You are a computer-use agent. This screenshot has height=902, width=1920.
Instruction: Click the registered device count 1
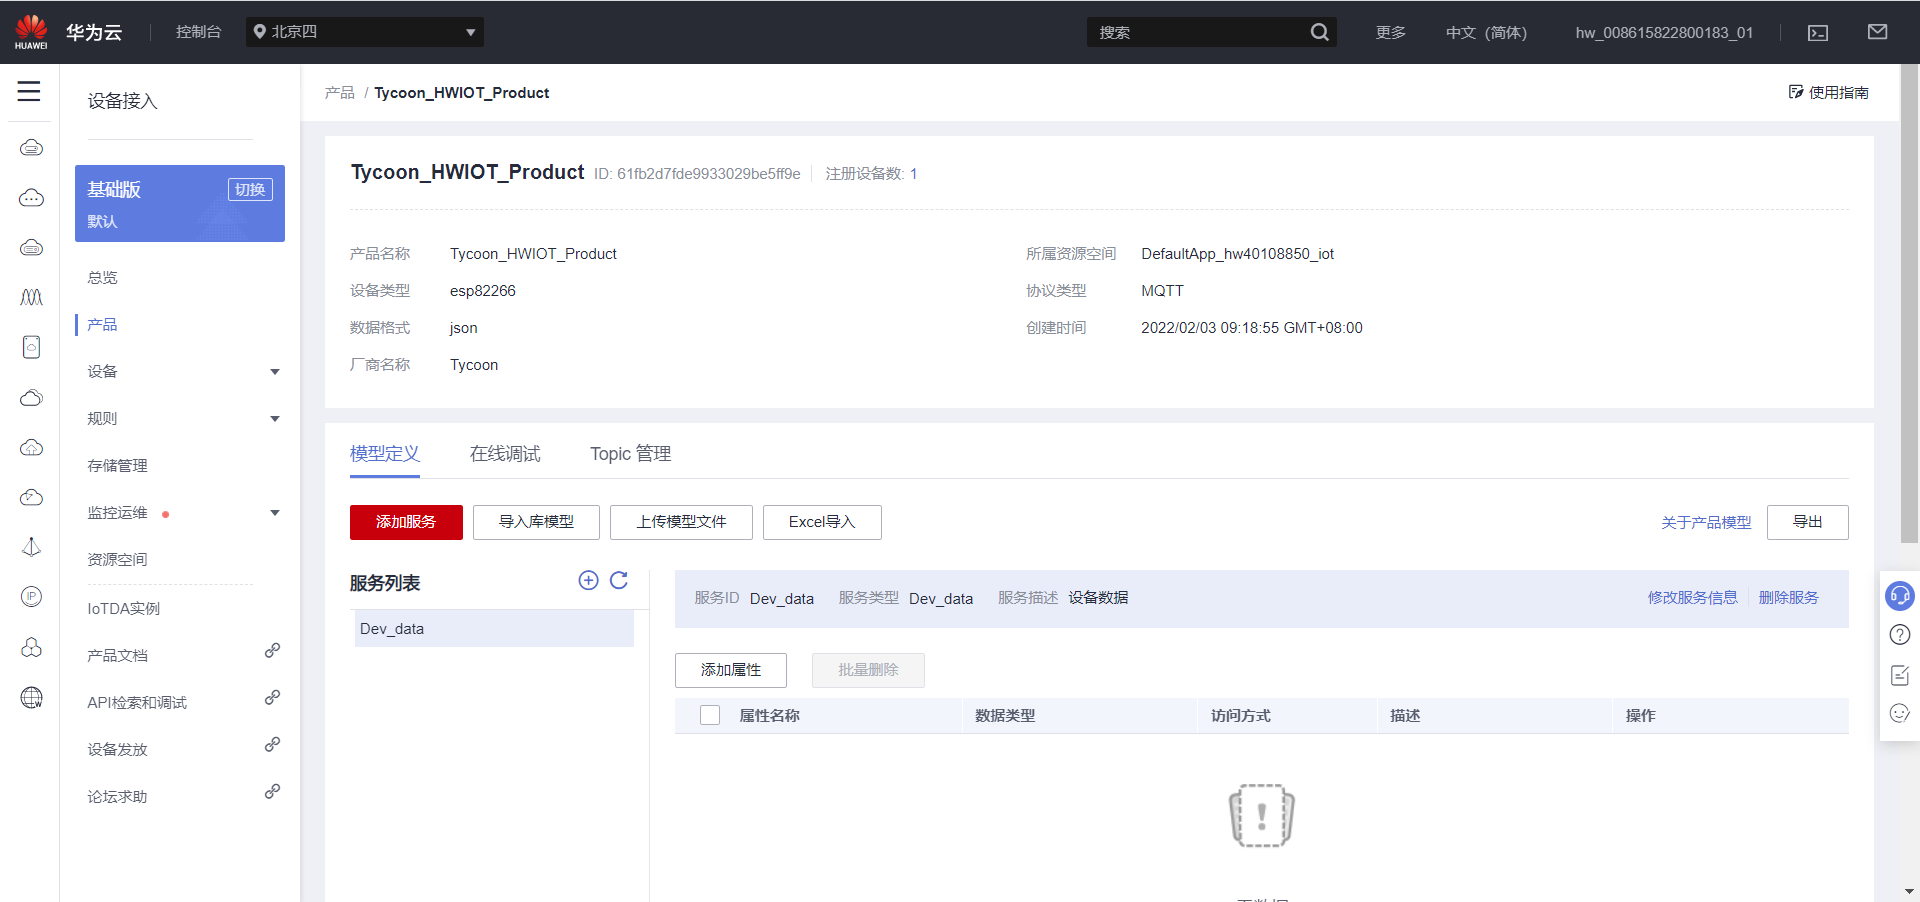(913, 174)
